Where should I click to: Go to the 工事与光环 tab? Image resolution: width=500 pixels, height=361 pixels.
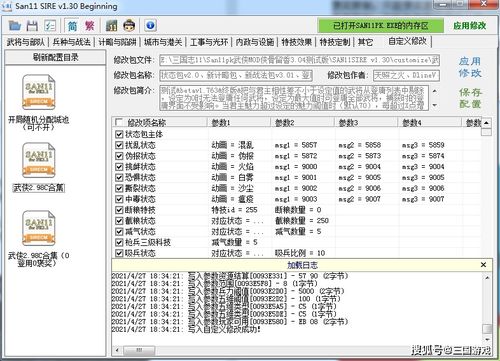point(209,42)
